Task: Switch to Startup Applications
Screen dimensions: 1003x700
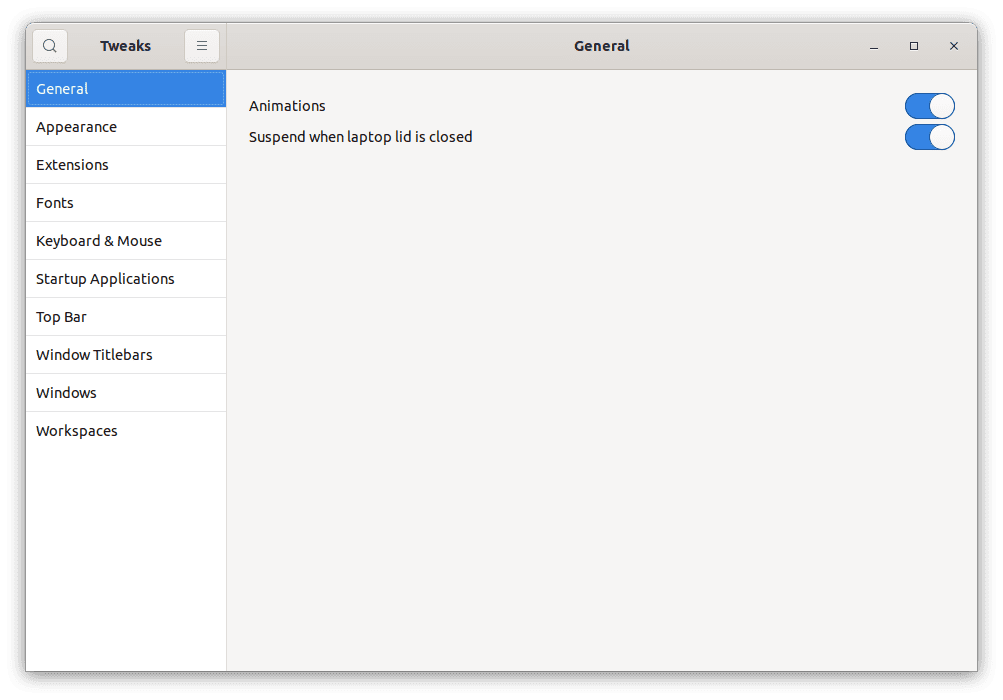Action: [x=126, y=279]
